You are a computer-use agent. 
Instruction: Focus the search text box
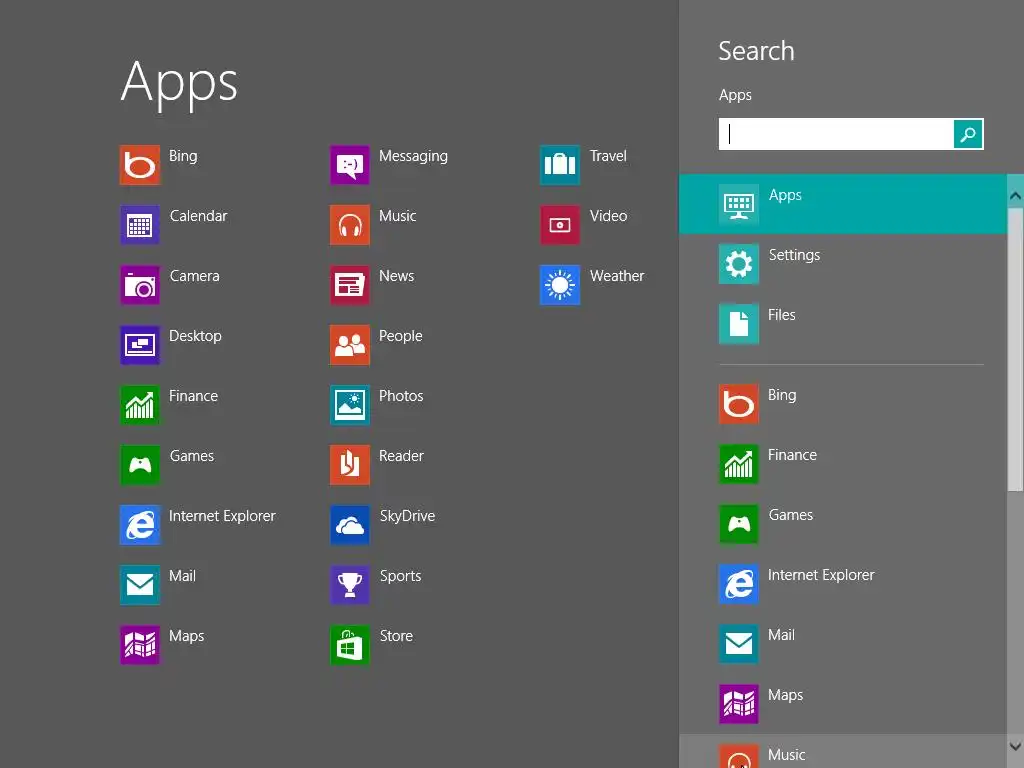pyautogui.click(x=836, y=134)
